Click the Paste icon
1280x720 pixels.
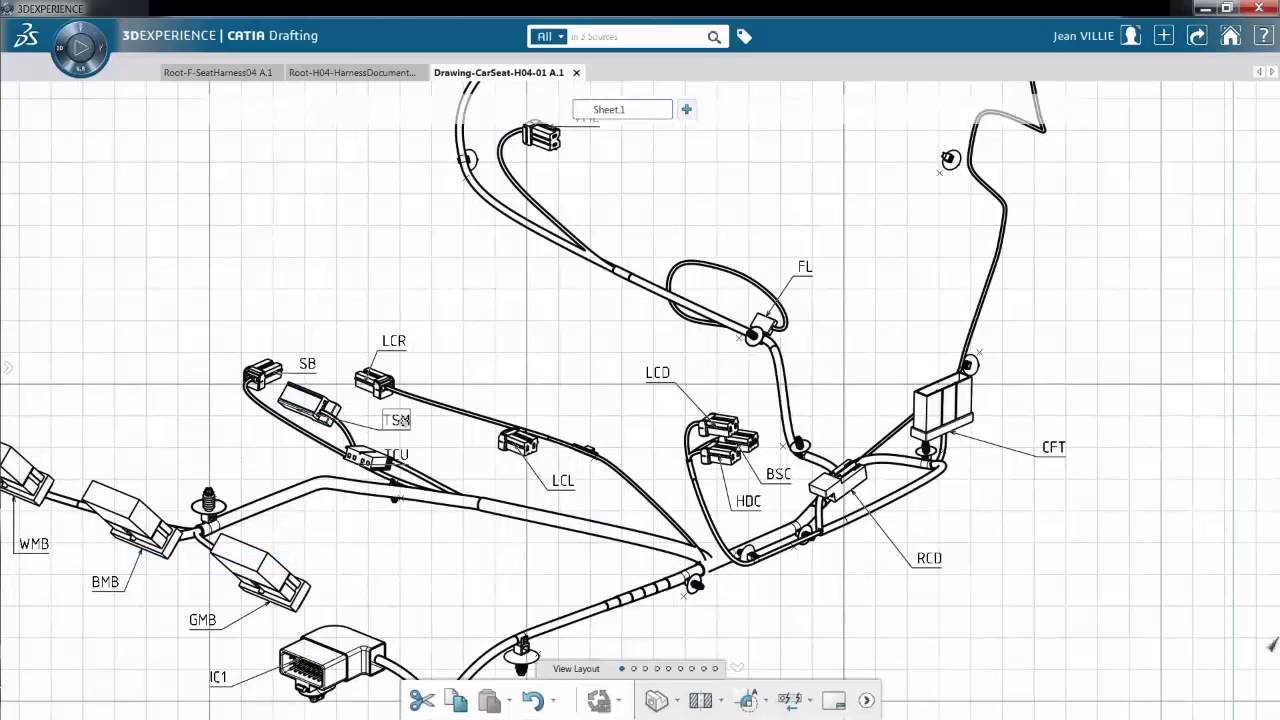(x=489, y=700)
